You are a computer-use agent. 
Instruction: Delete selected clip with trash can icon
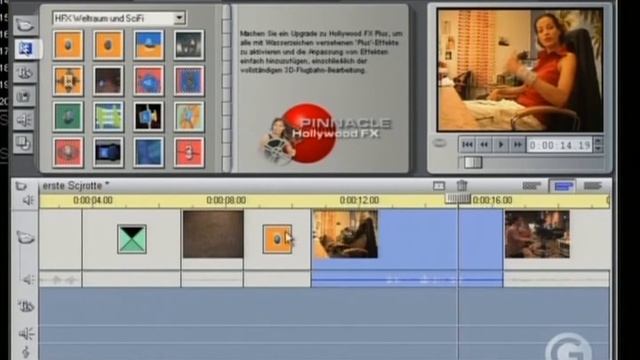pyautogui.click(x=462, y=186)
